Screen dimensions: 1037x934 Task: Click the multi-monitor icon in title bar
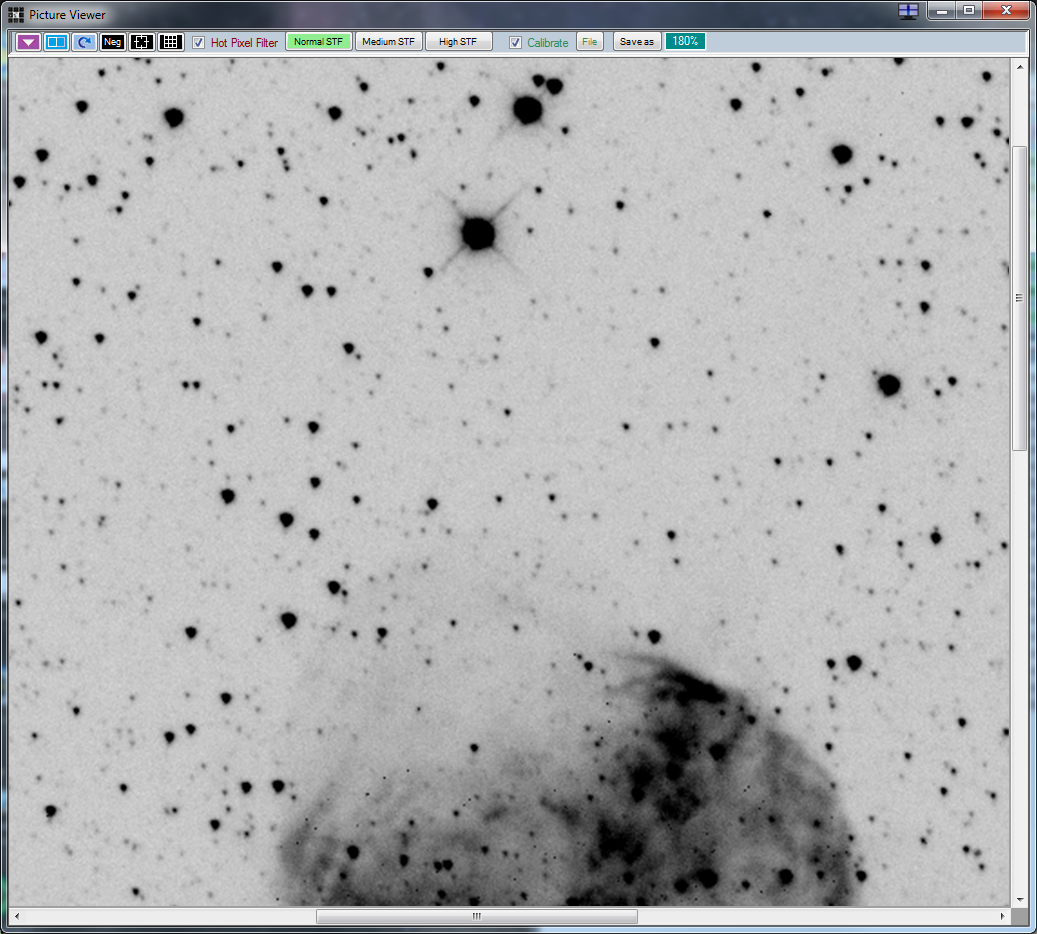908,11
